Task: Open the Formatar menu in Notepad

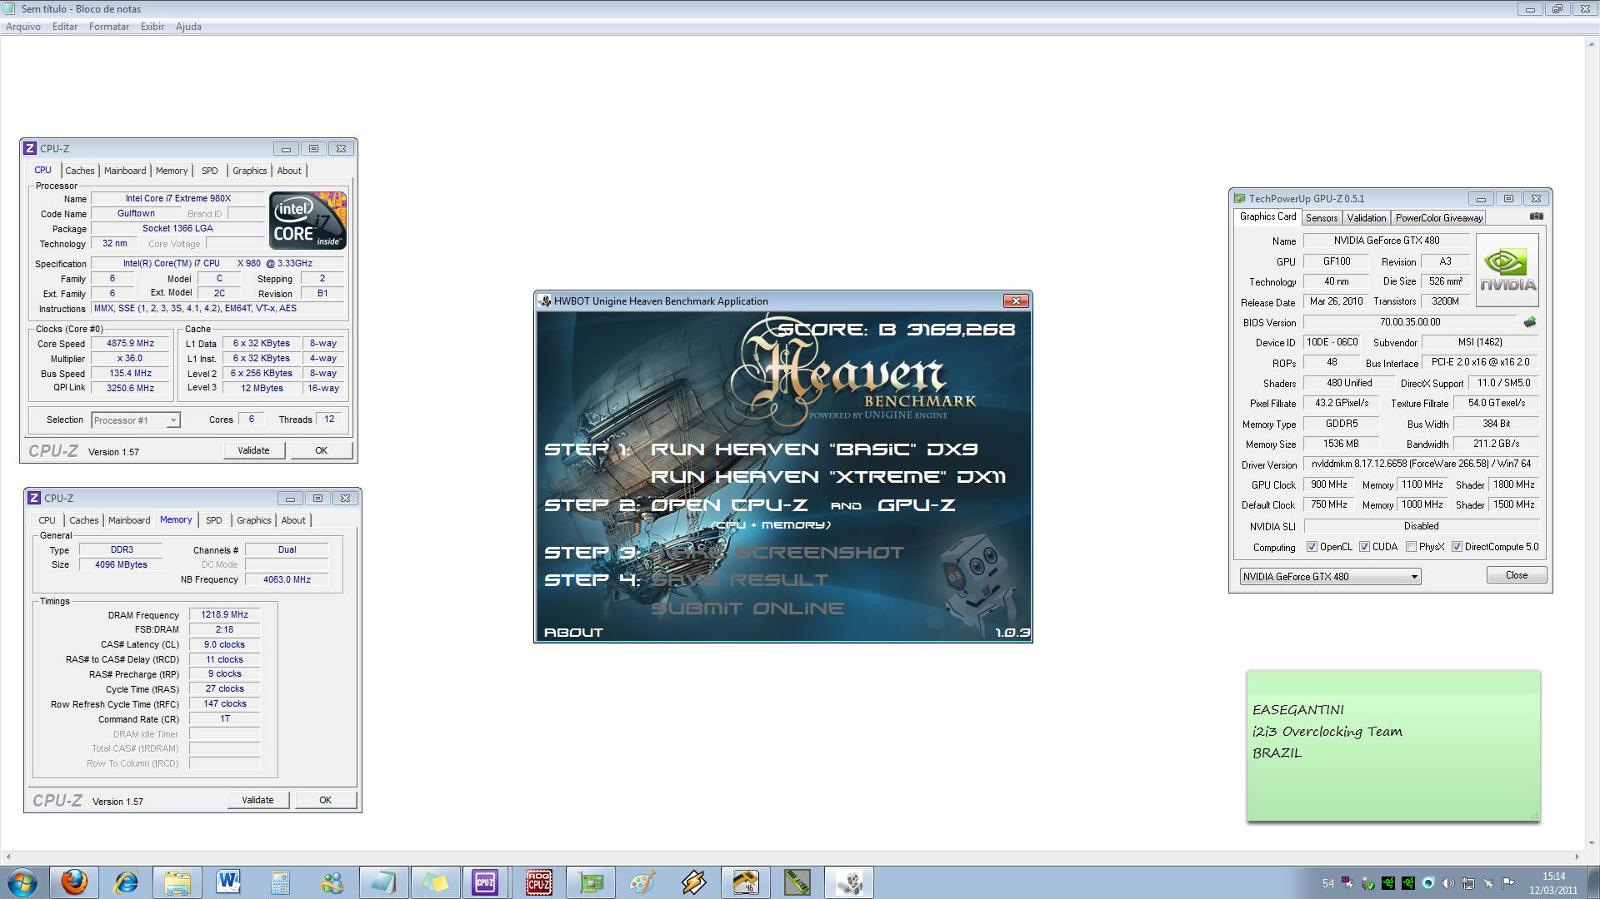Action: [109, 27]
